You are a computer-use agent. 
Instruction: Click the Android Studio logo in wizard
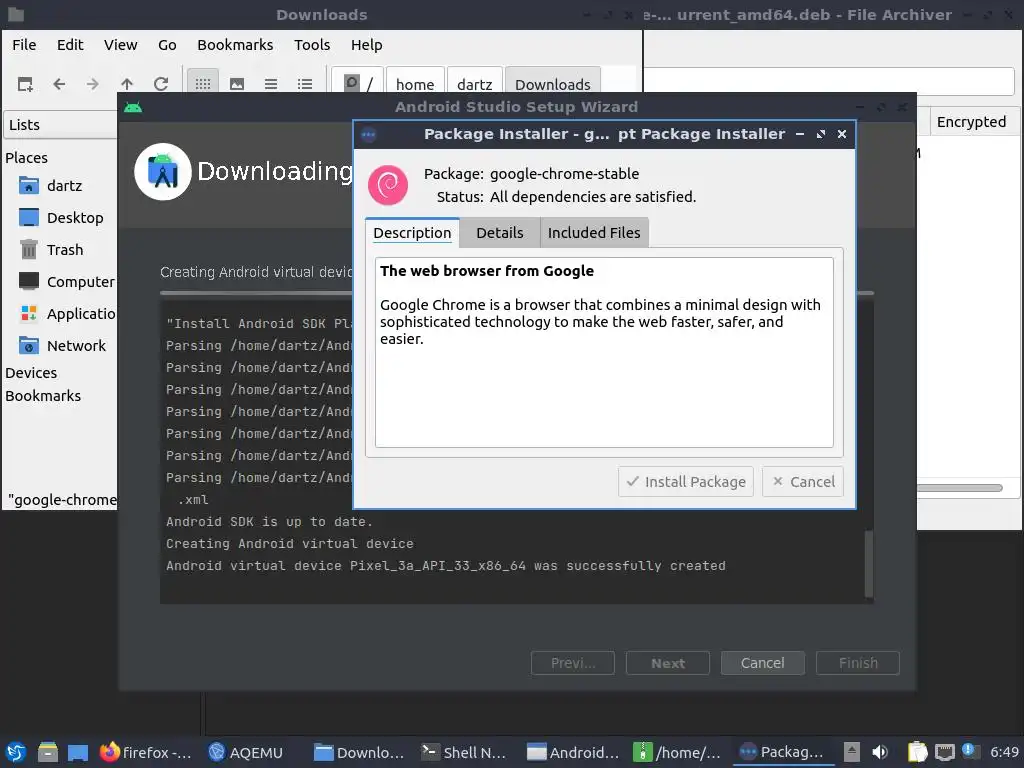point(163,172)
